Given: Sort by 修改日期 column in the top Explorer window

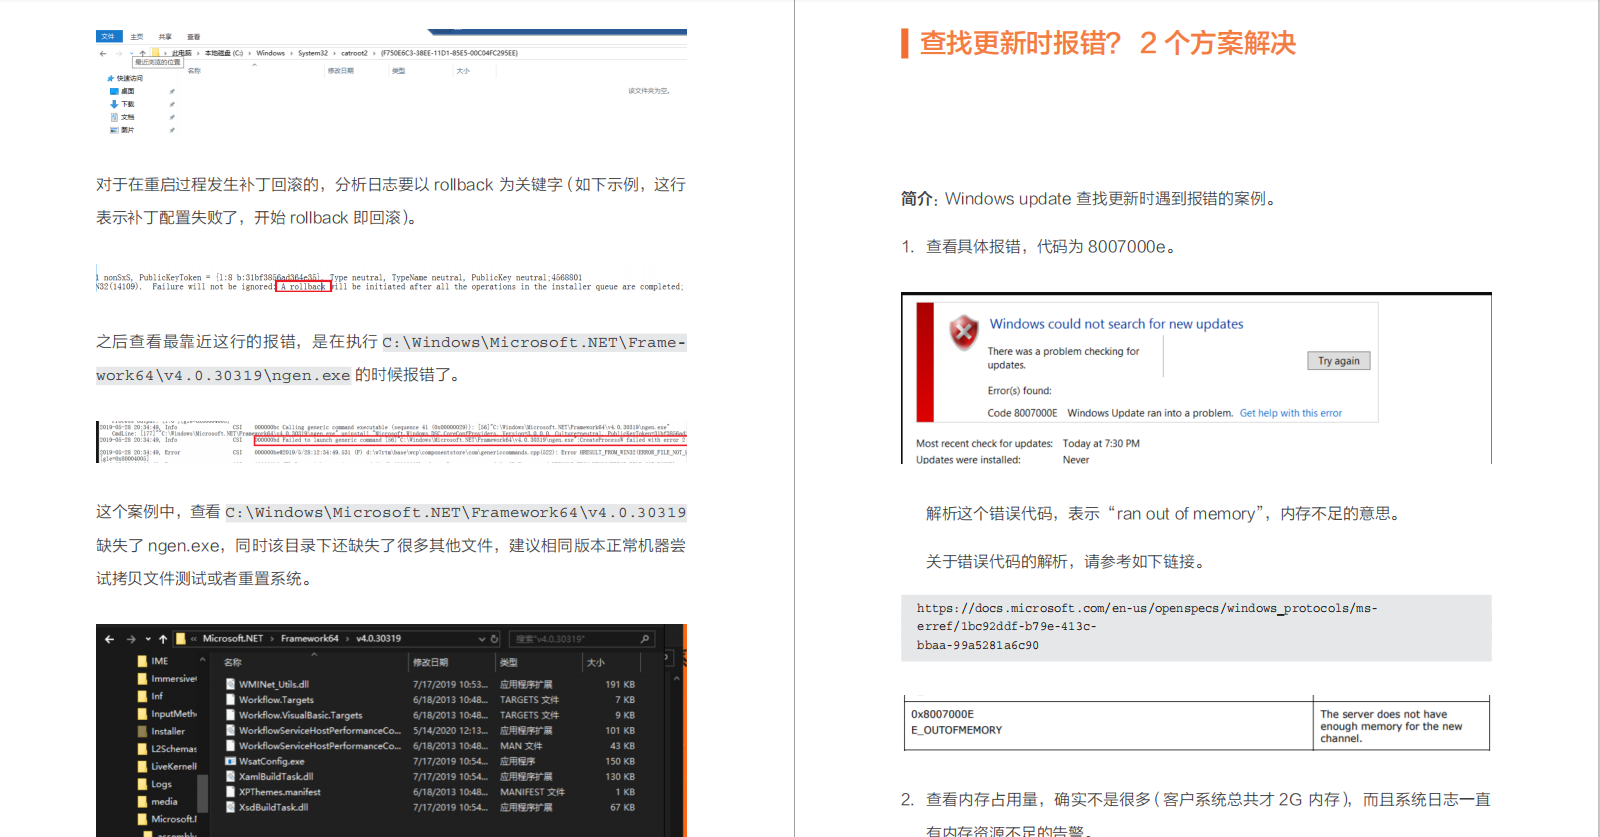Looking at the screenshot, I should tap(340, 71).
